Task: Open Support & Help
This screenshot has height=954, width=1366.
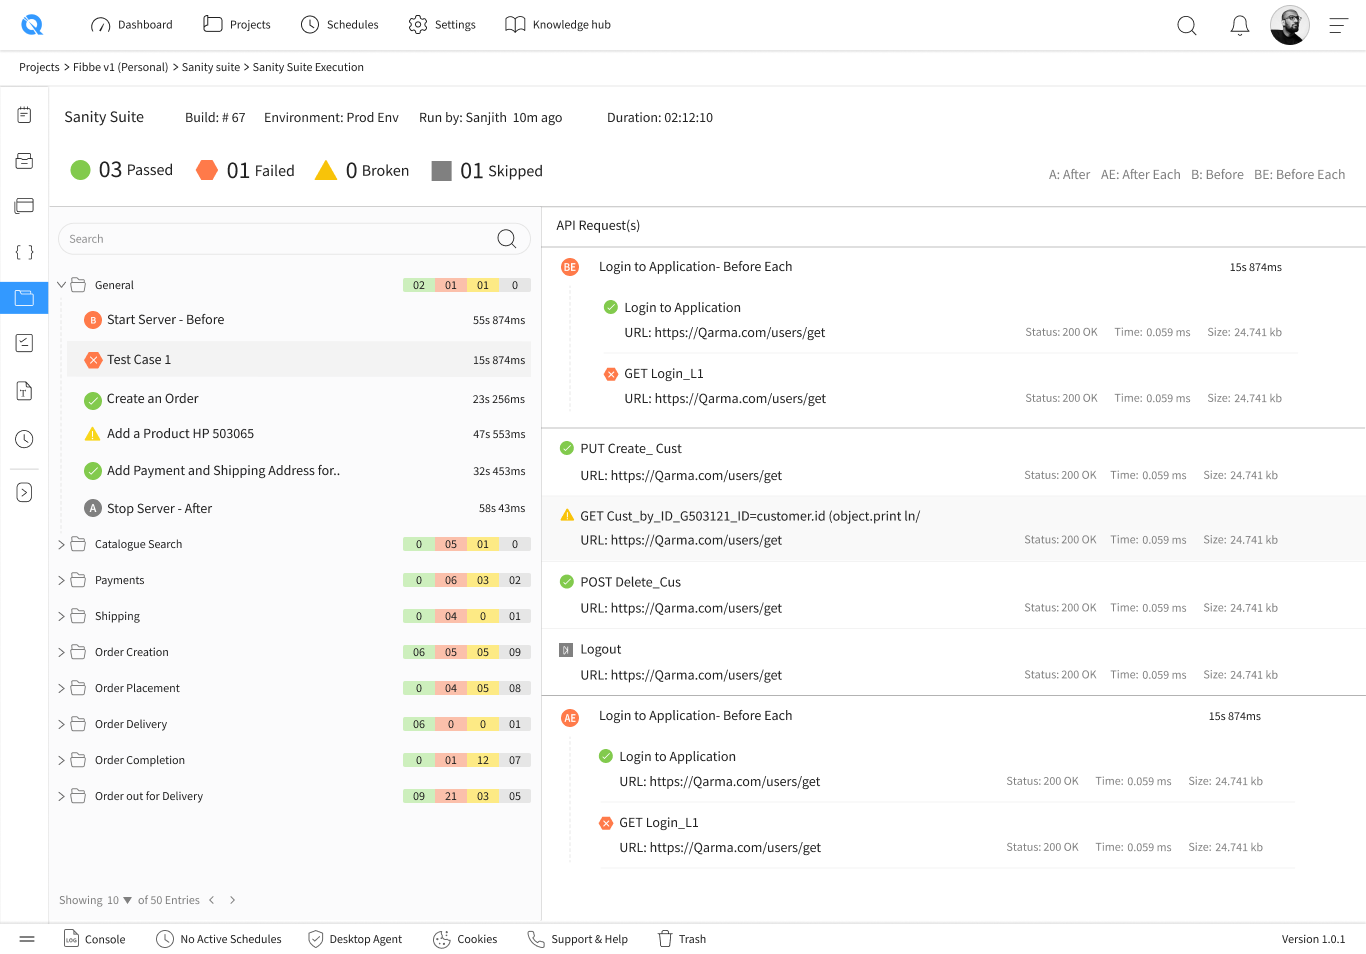Action: click(x=578, y=939)
